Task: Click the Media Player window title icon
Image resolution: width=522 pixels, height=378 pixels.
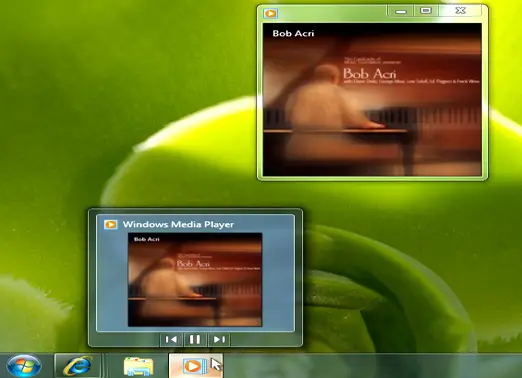Action: [270, 13]
